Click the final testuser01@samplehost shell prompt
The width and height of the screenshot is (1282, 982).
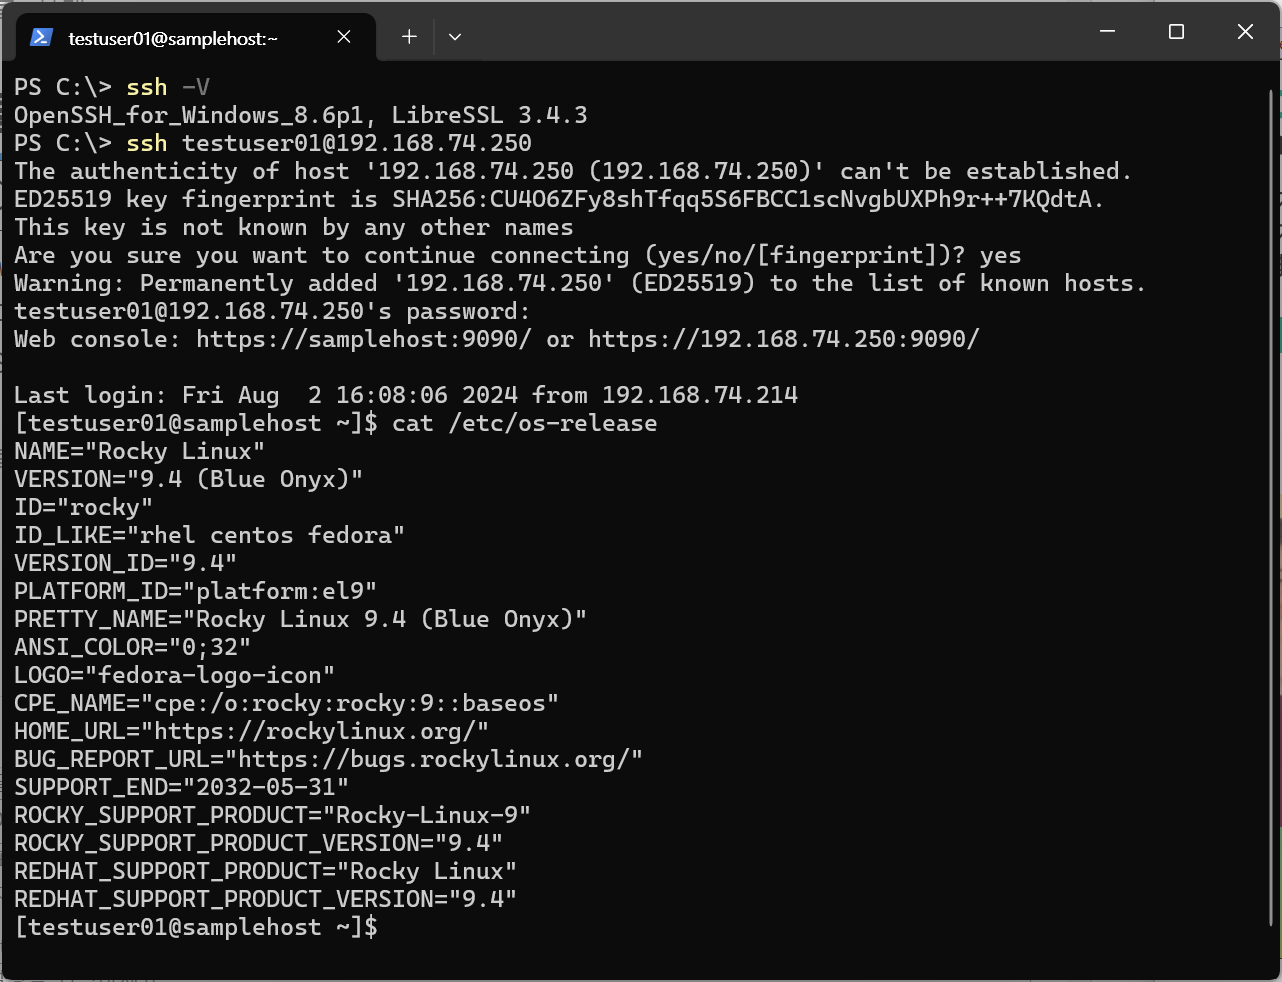click(196, 927)
